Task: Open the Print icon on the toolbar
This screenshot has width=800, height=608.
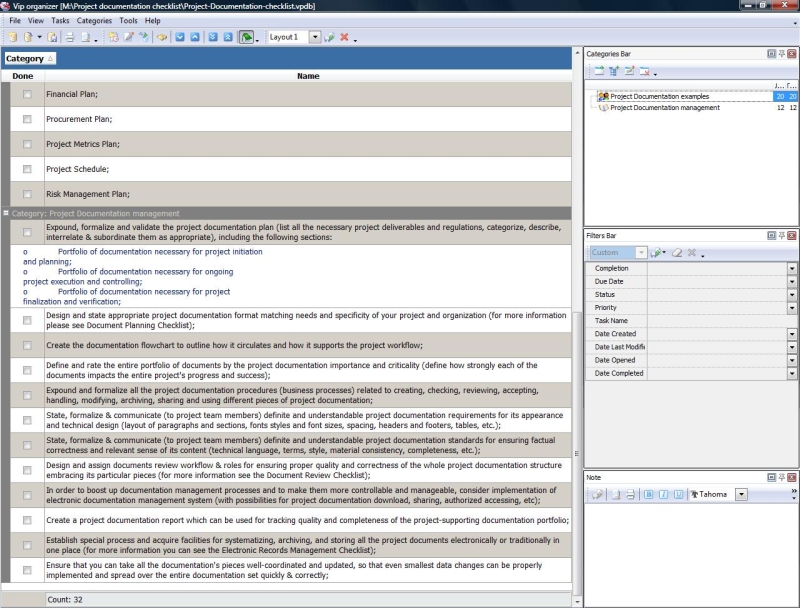Action: [x=68, y=39]
